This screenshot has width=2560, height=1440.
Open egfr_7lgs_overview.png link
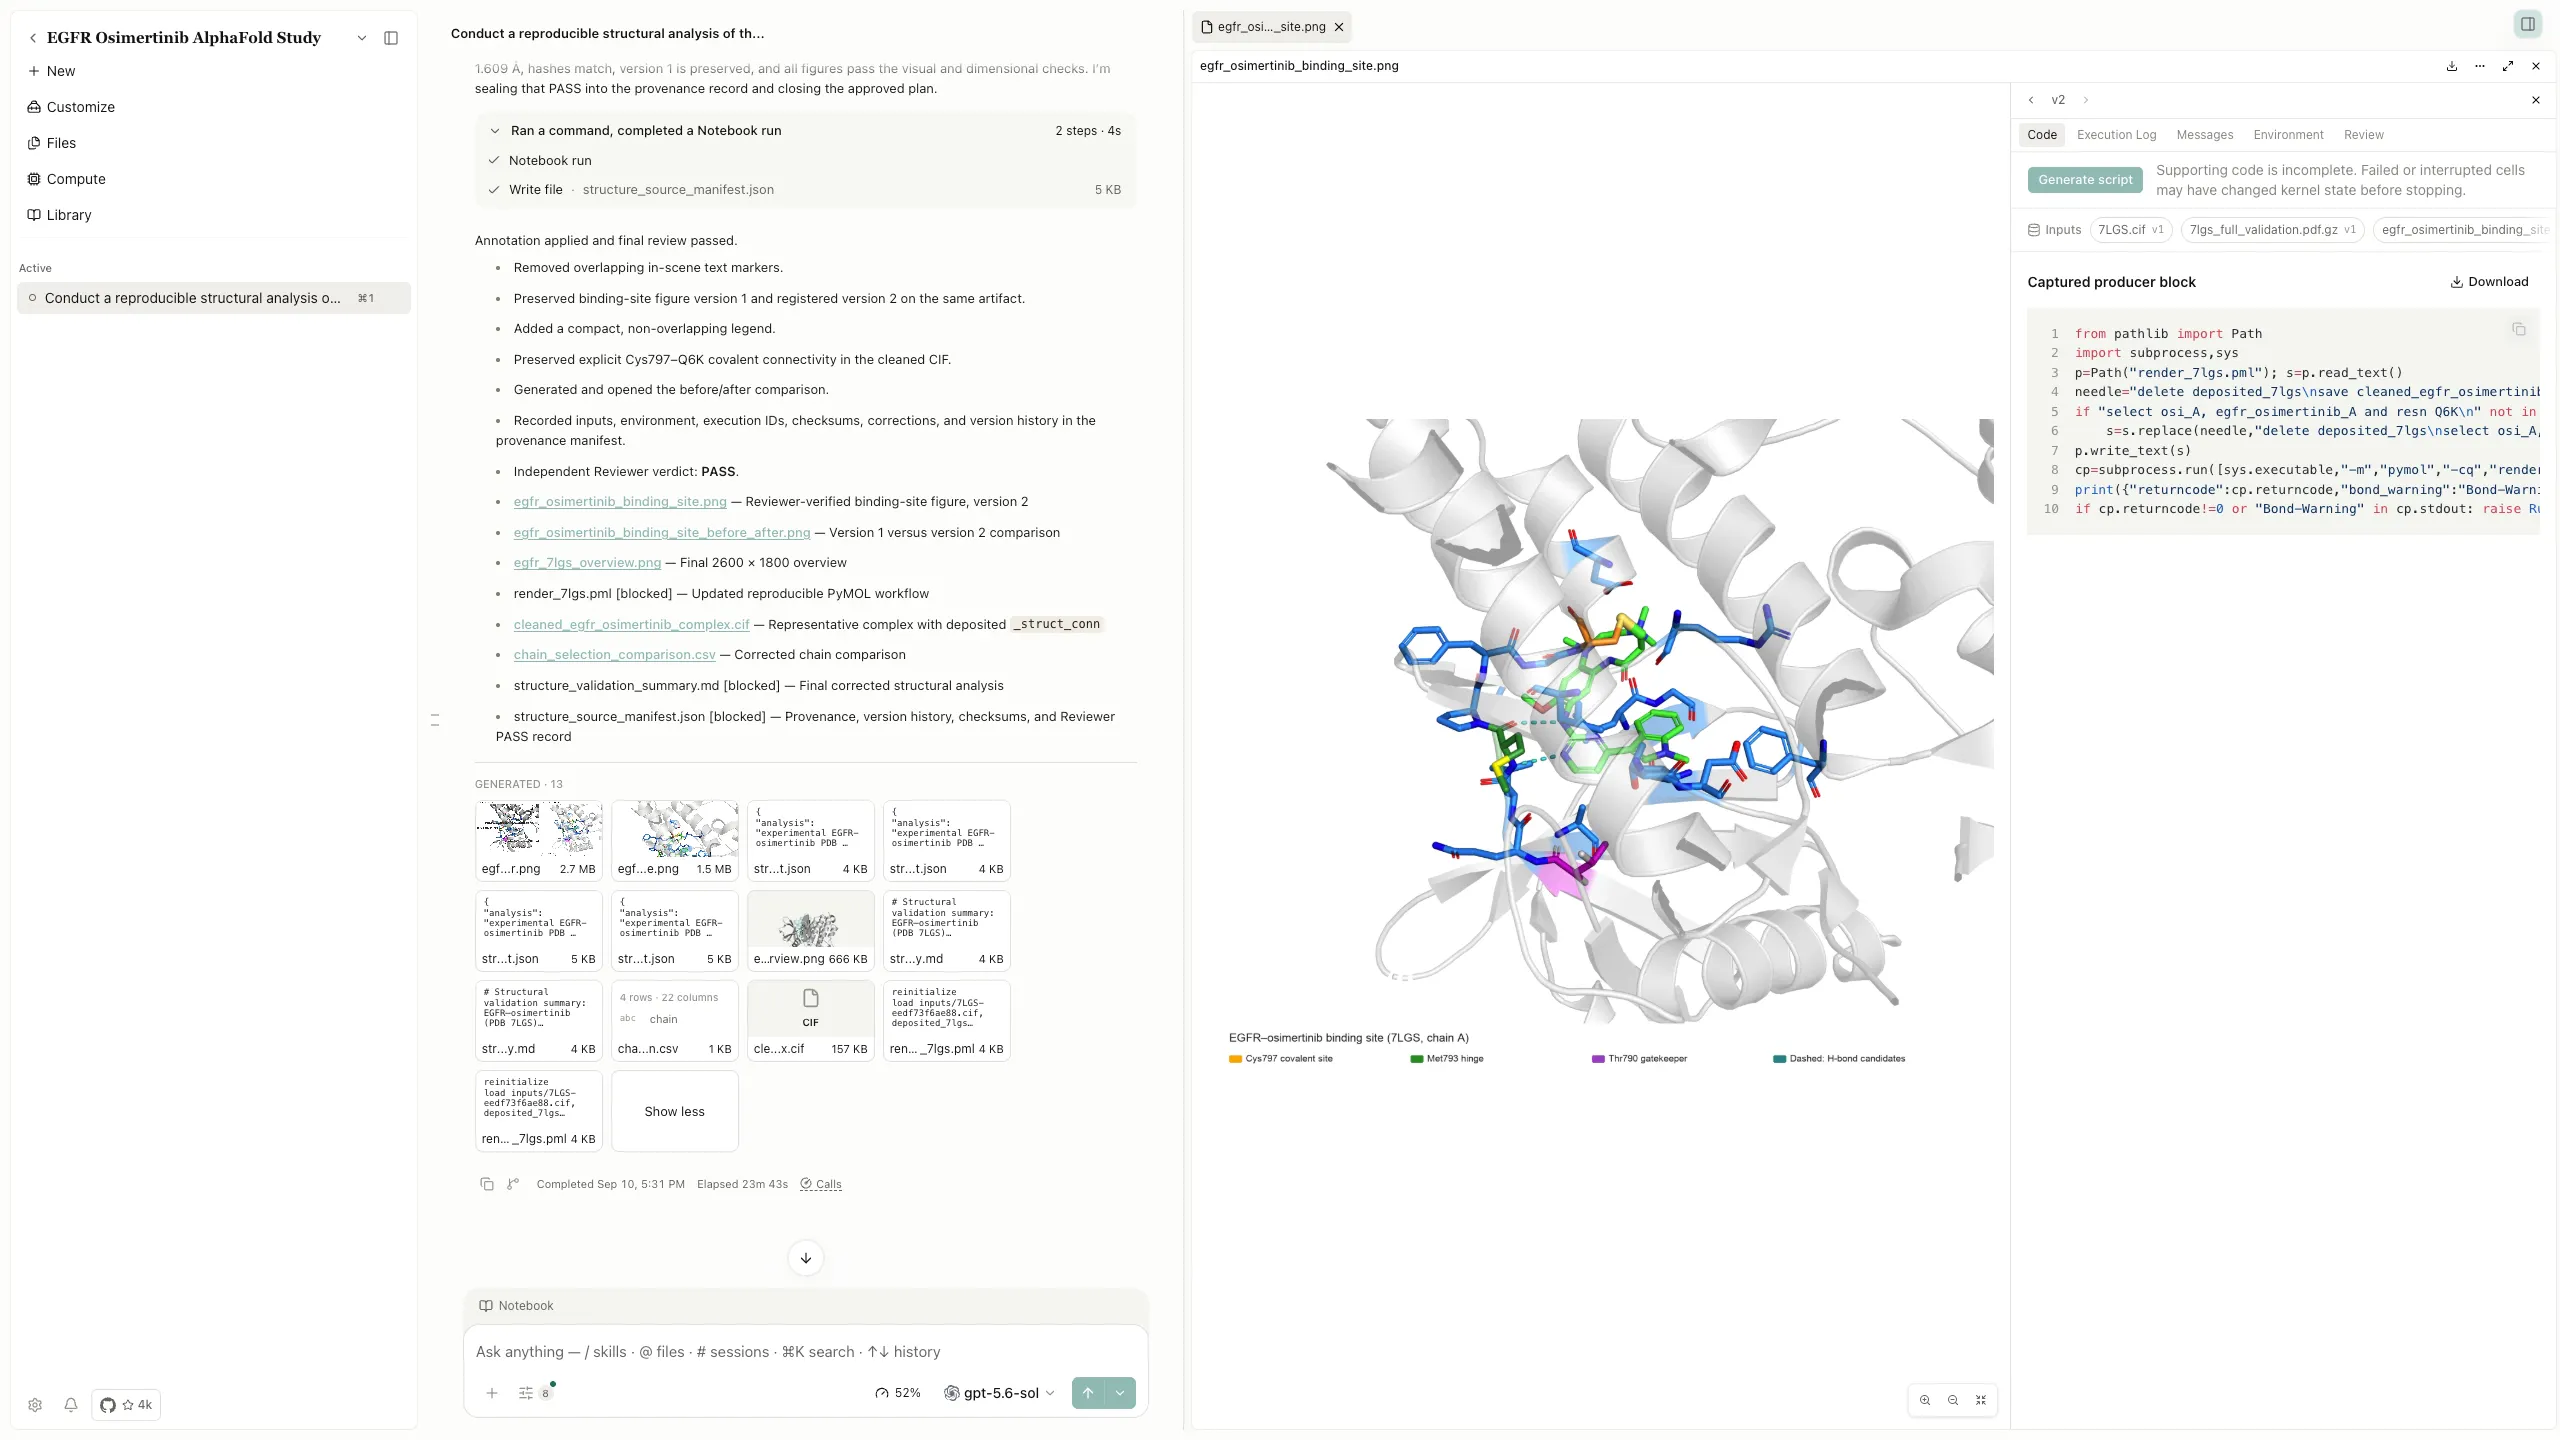click(587, 563)
